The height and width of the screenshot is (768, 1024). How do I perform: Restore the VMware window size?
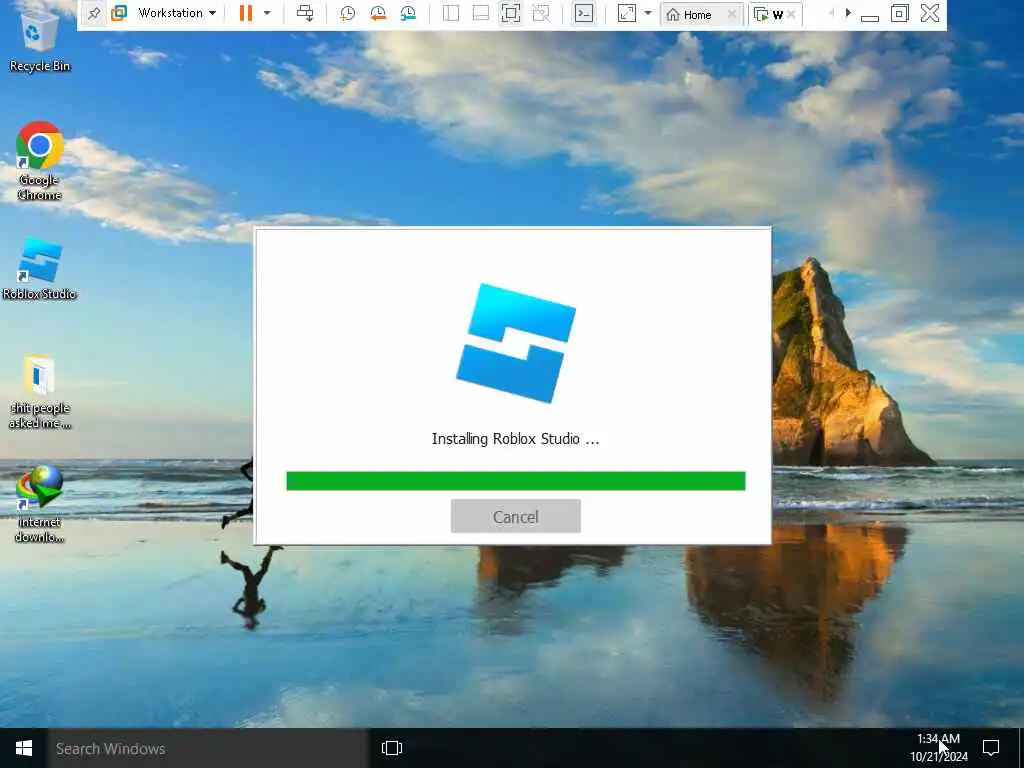[899, 13]
